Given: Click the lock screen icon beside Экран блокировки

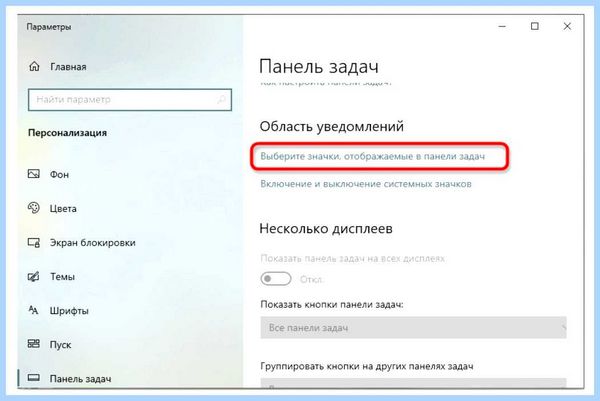Looking at the screenshot, I should click(x=34, y=243).
